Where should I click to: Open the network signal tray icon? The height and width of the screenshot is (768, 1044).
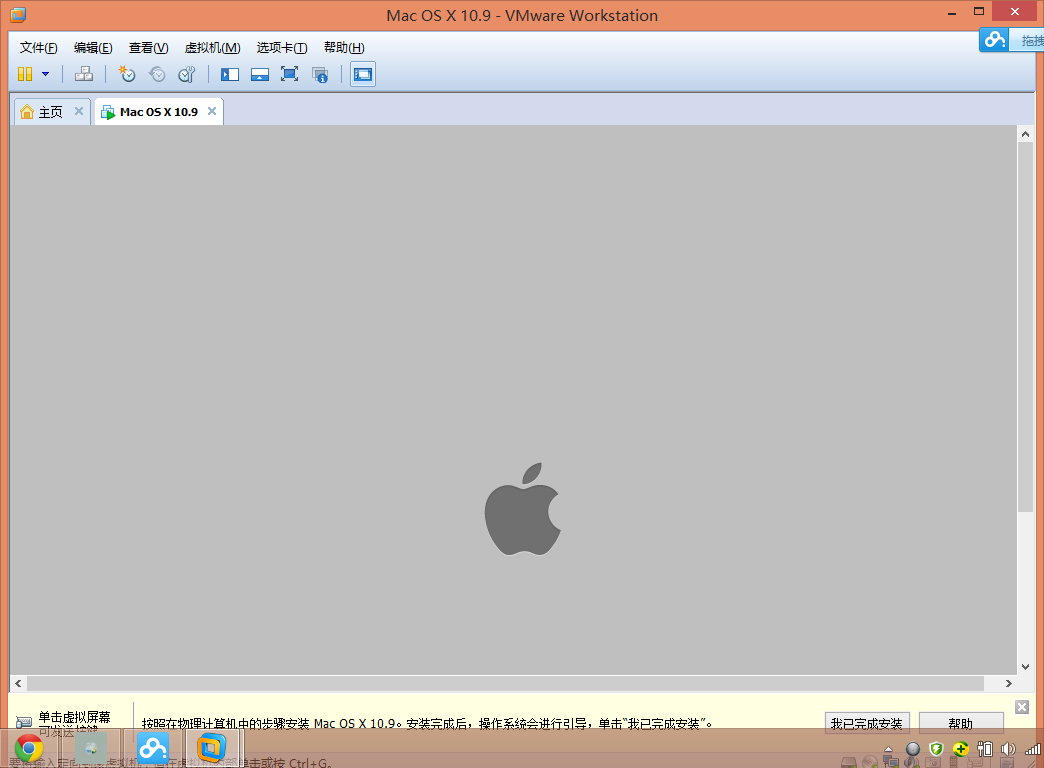pos(1033,749)
